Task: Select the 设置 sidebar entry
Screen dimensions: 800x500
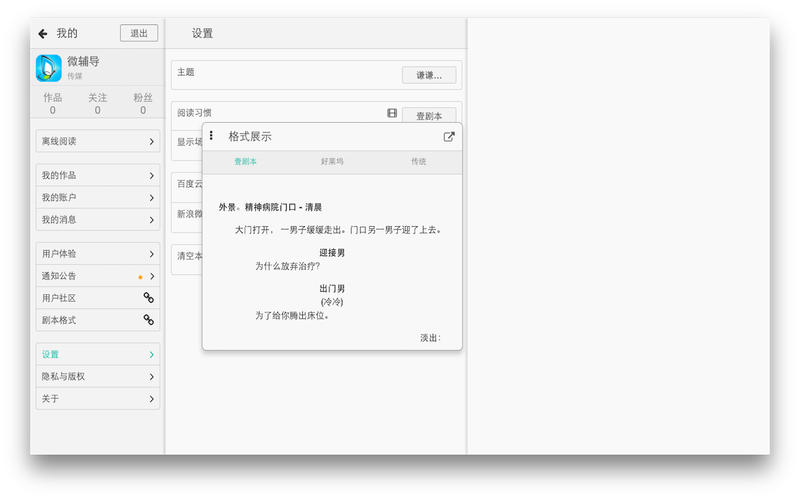Action: [x=98, y=354]
